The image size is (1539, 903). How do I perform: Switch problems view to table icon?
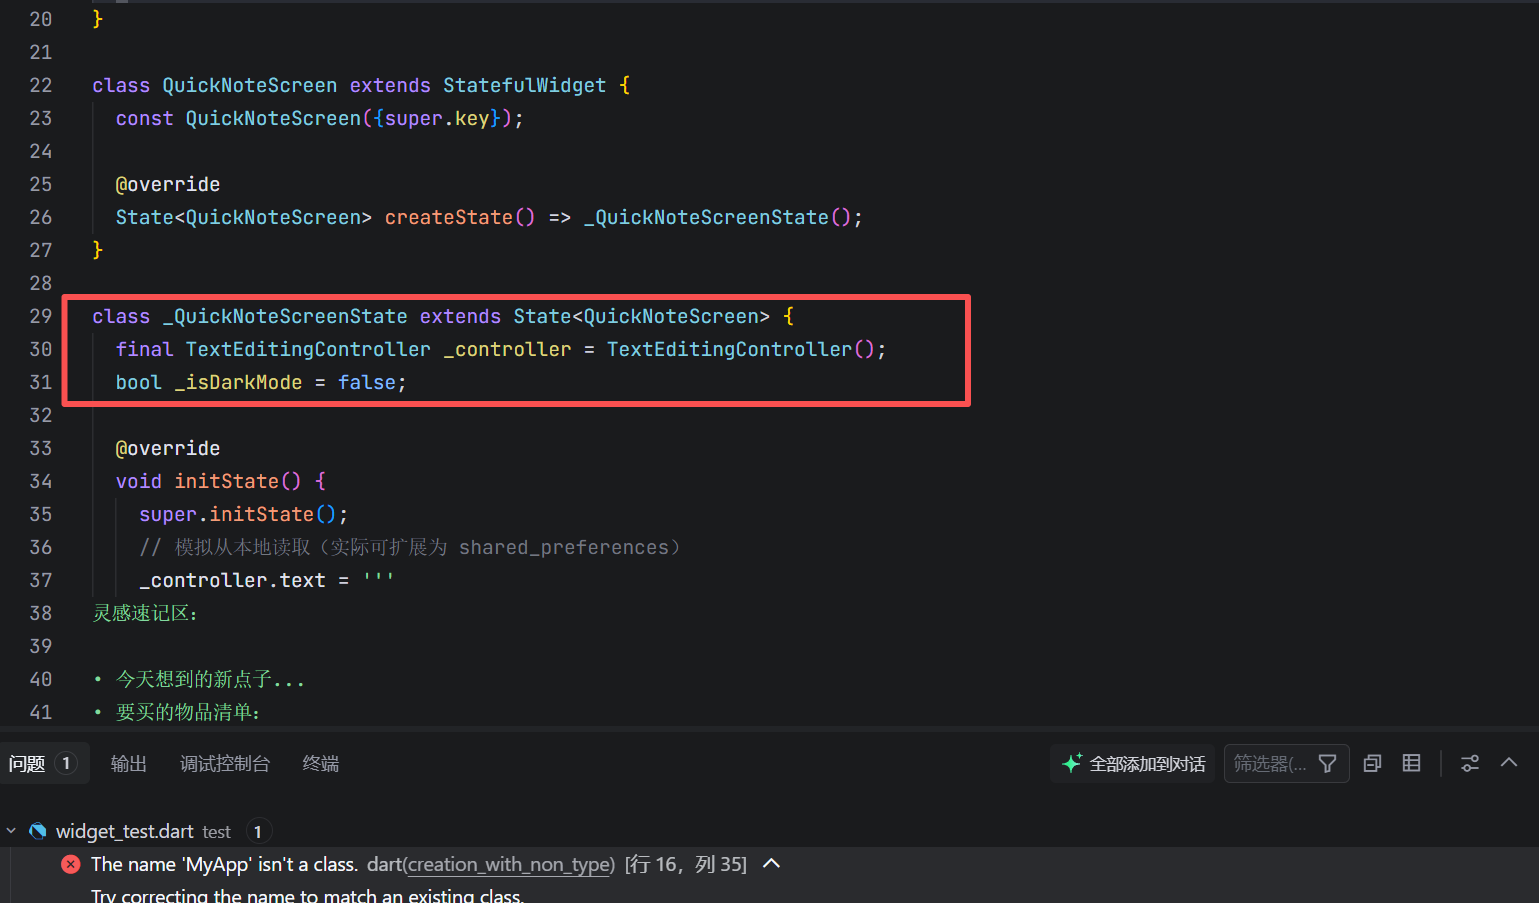(1412, 763)
